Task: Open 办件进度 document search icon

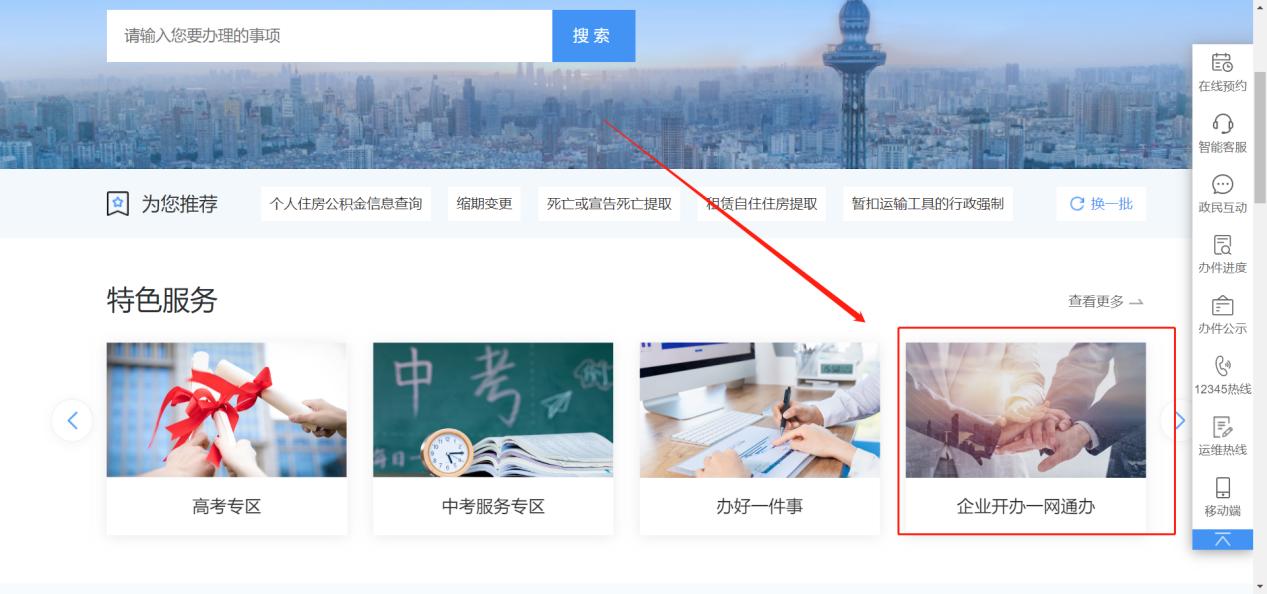Action: pyautogui.click(x=1222, y=245)
